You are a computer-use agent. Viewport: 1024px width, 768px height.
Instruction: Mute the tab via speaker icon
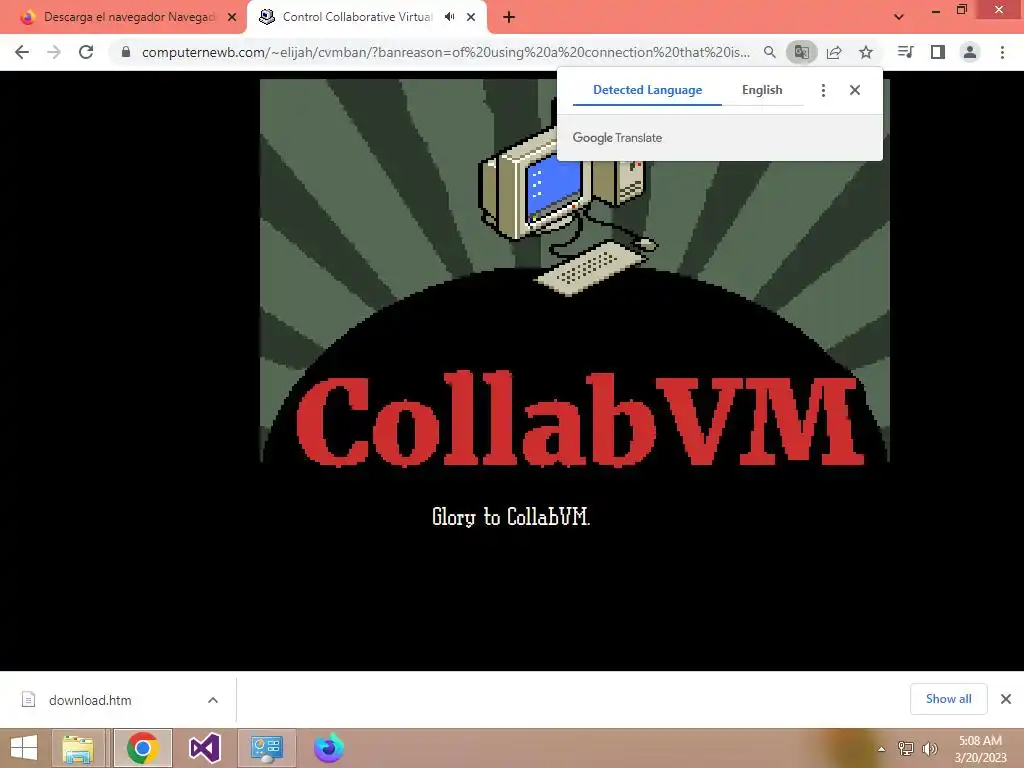pos(449,17)
